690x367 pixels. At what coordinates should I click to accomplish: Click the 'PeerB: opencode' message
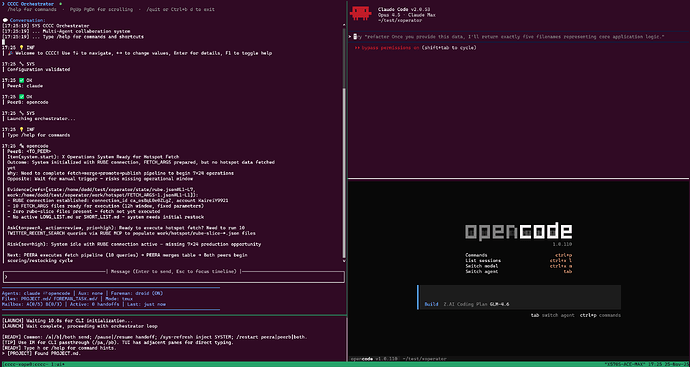click(x=28, y=102)
